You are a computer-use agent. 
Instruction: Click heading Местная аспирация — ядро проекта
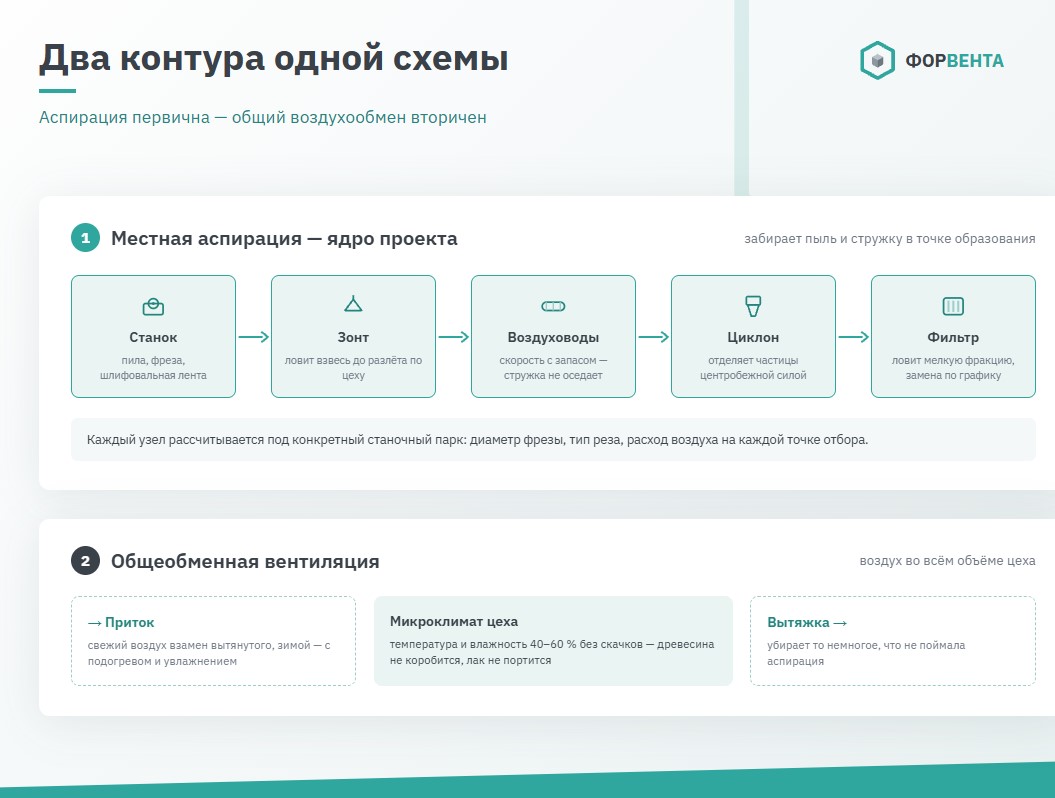284,238
